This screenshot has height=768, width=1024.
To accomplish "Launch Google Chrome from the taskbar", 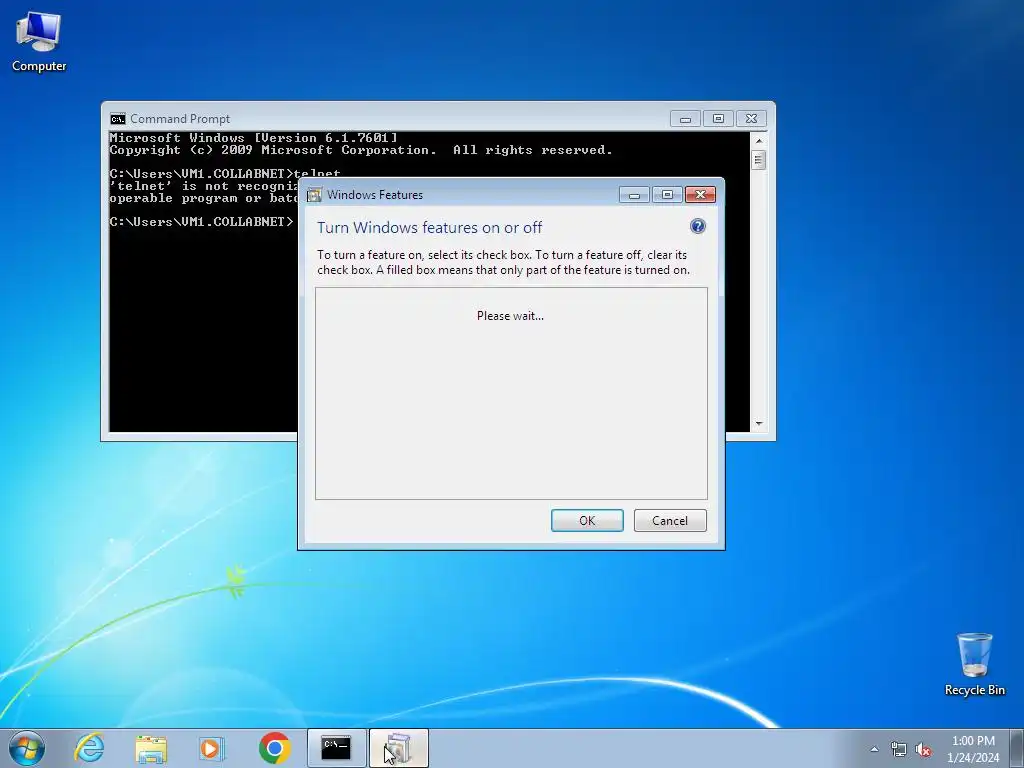I will pos(274,748).
